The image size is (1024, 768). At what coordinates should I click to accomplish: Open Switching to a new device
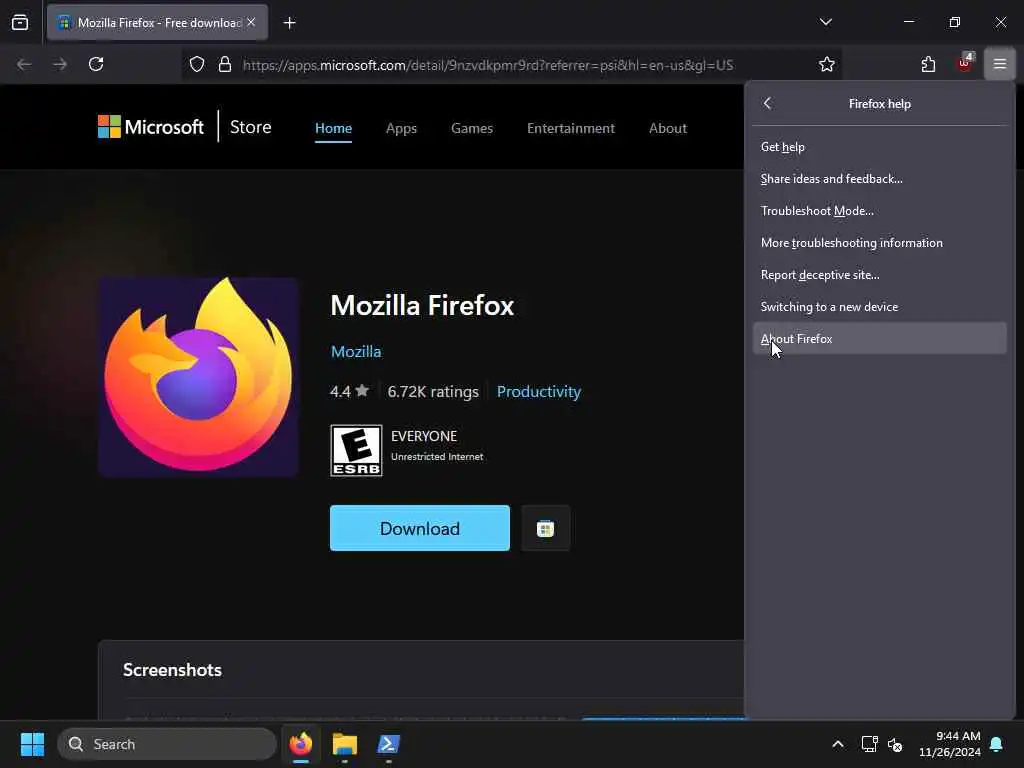coord(879,307)
